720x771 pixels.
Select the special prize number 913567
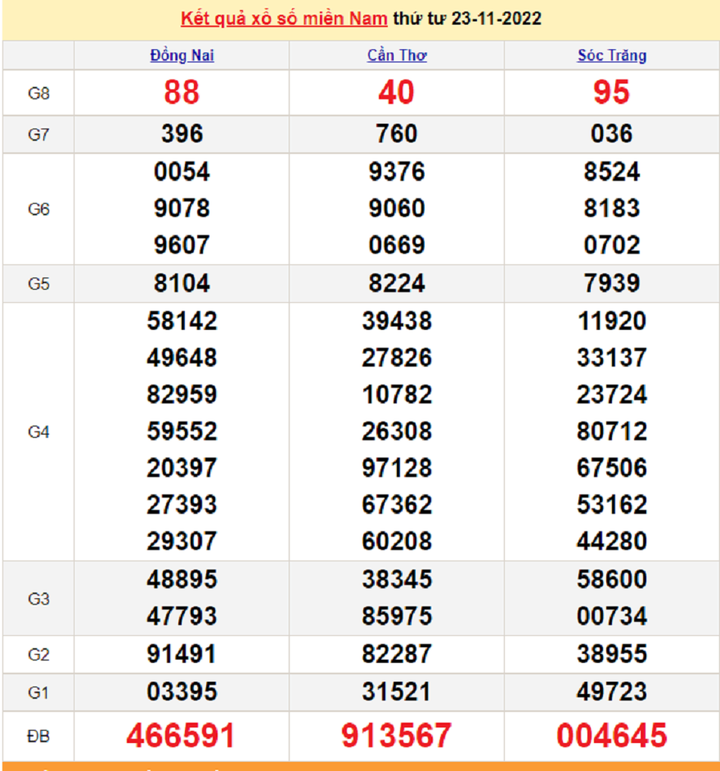click(397, 736)
